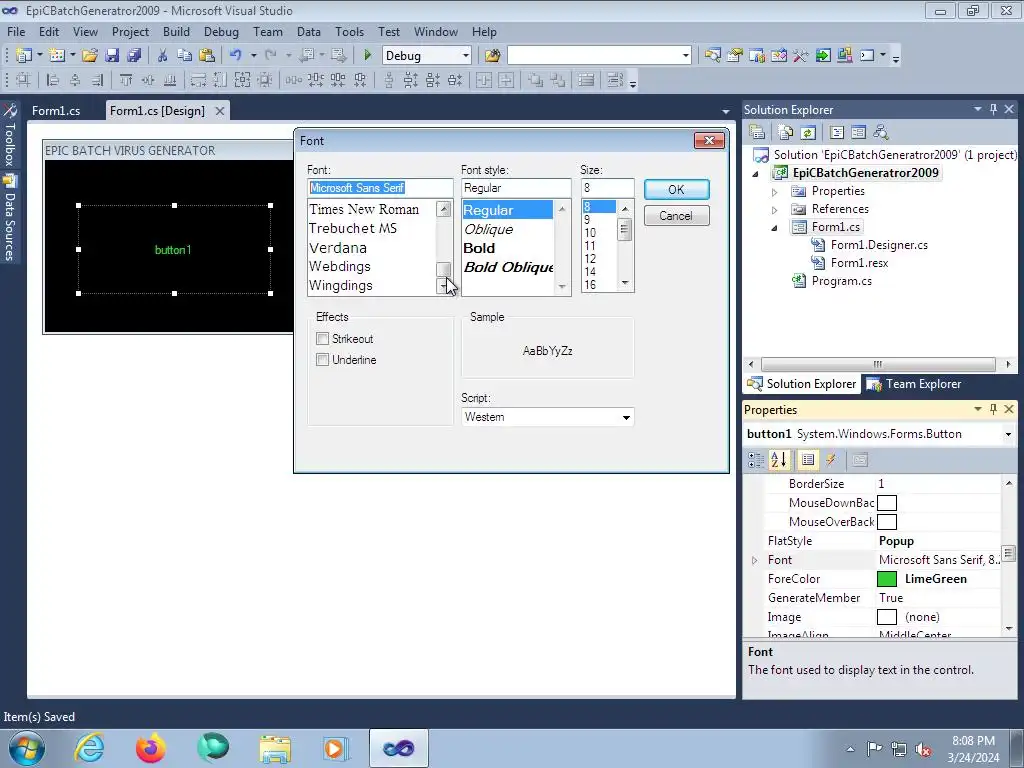Click the Open File toolbar icon
1024x768 pixels.
pos(89,56)
